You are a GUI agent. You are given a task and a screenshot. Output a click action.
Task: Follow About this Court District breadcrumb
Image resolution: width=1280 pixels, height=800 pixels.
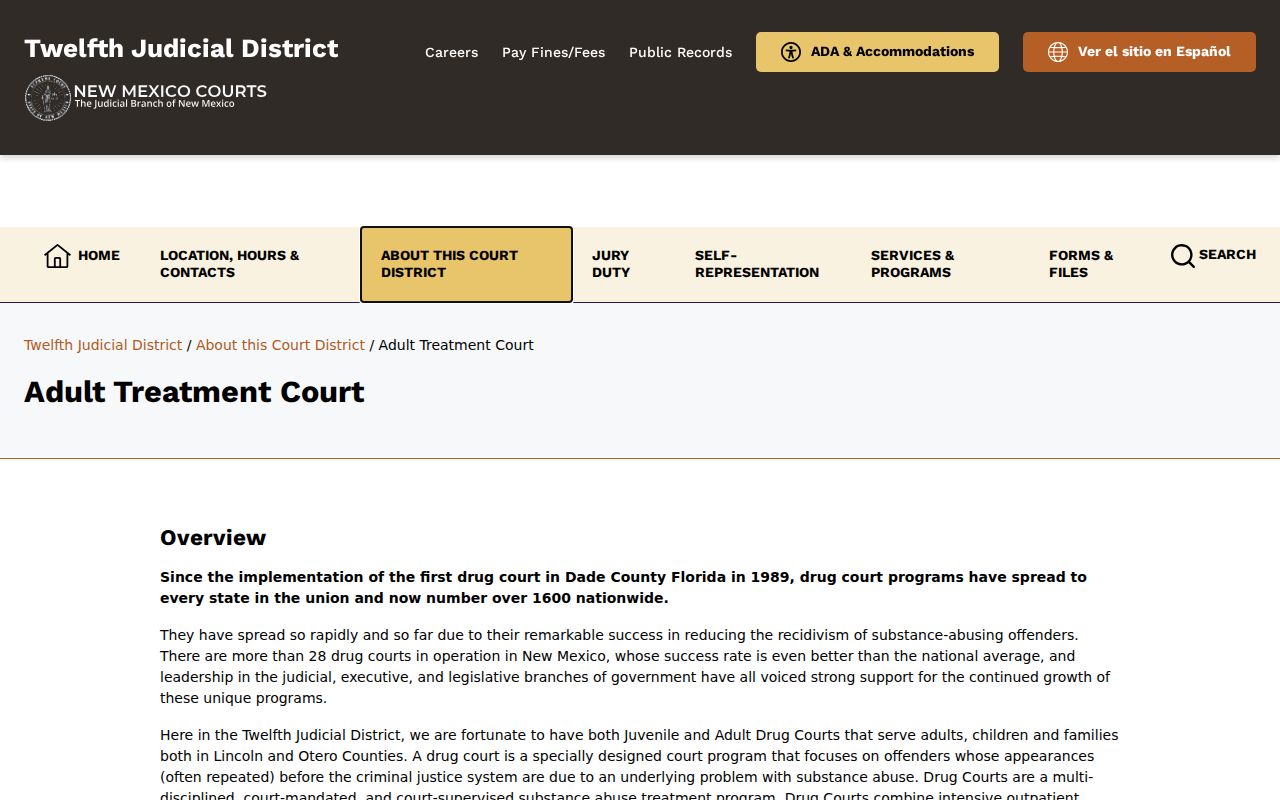[280, 345]
